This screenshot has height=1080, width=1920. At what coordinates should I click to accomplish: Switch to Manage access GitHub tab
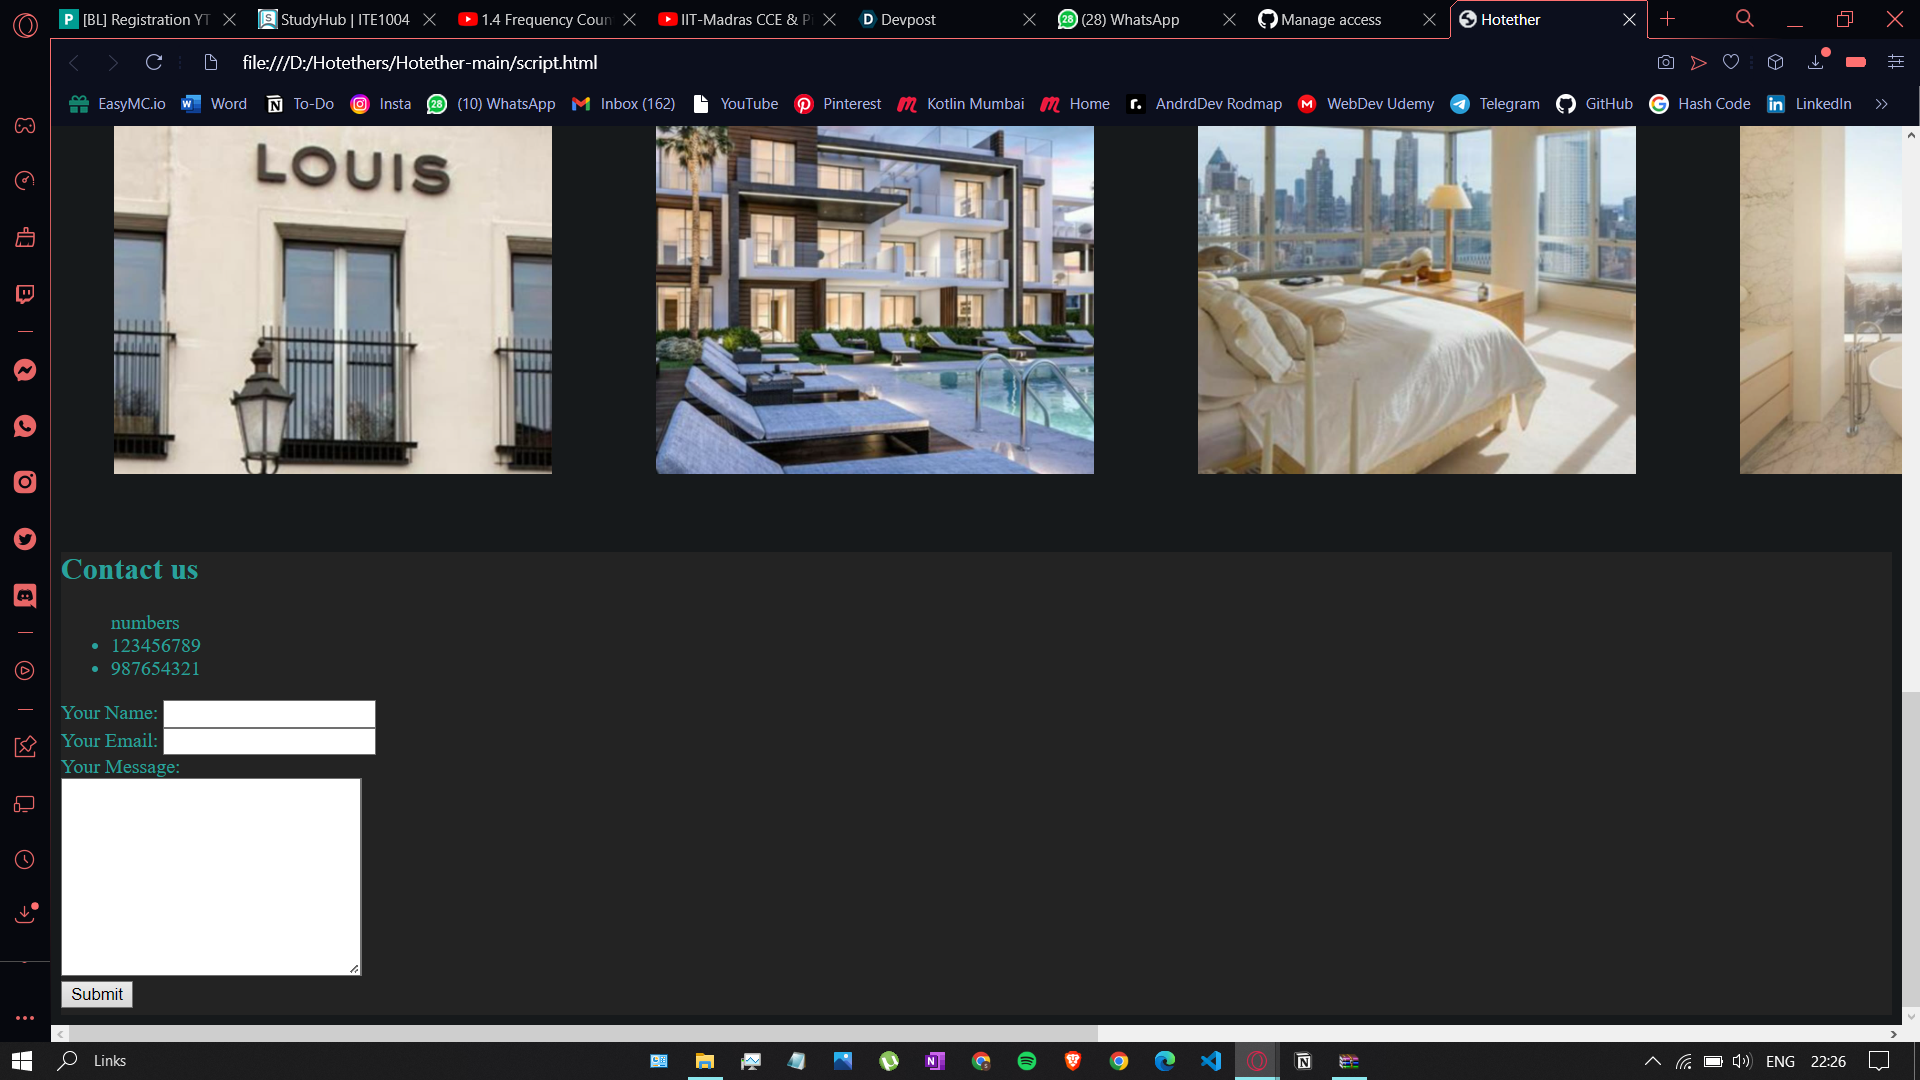click(1330, 19)
